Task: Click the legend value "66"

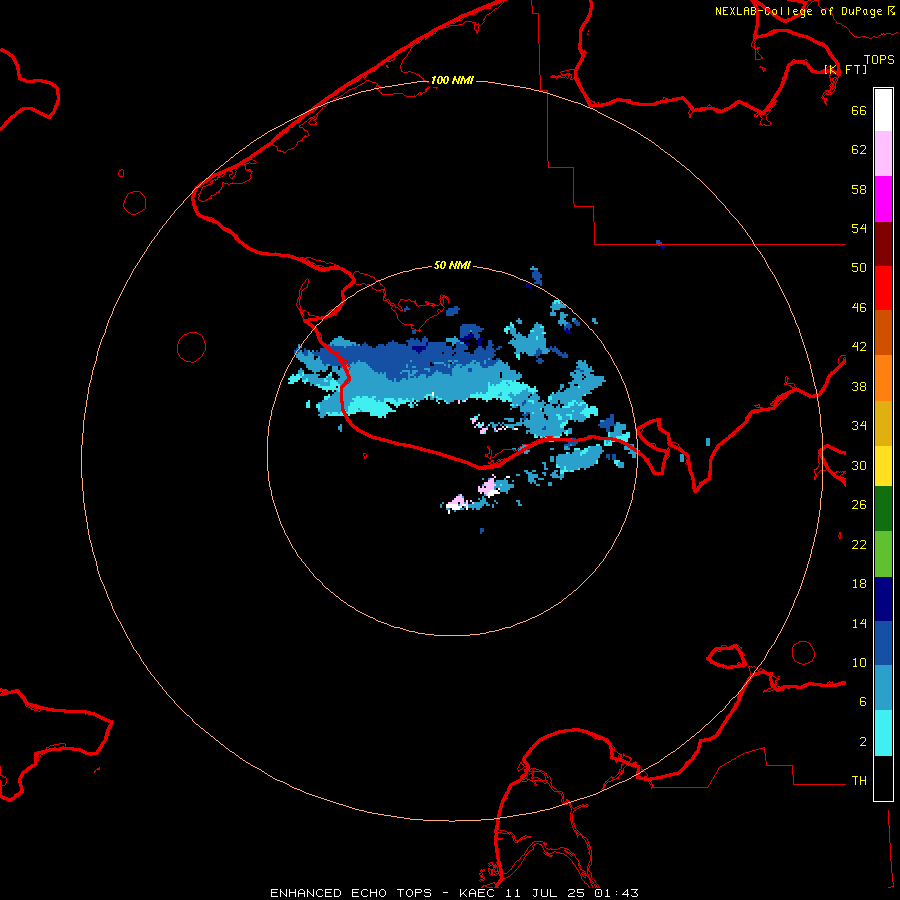Action: click(859, 110)
